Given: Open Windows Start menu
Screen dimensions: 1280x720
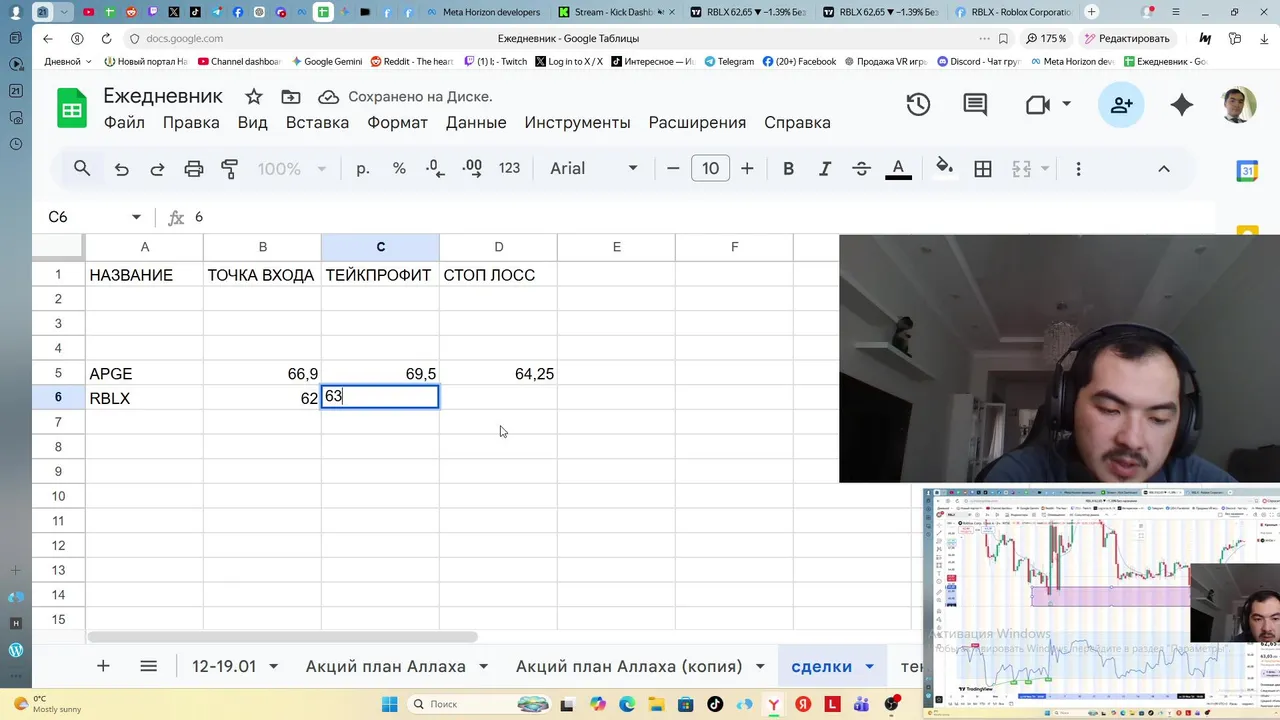Looking at the screenshot, I should (389, 704).
